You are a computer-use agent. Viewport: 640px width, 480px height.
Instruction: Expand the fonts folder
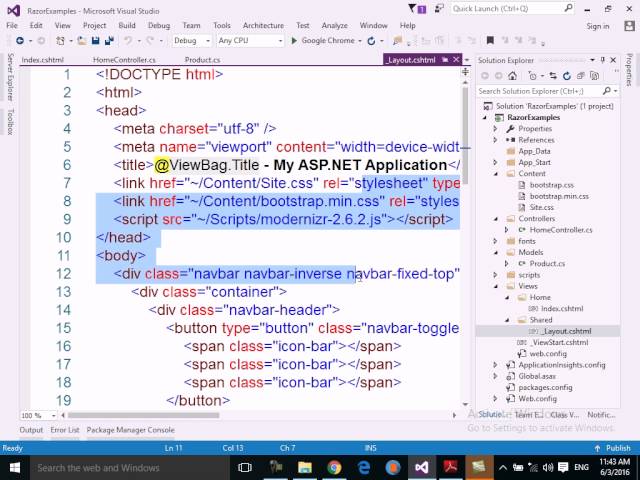click(x=495, y=241)
